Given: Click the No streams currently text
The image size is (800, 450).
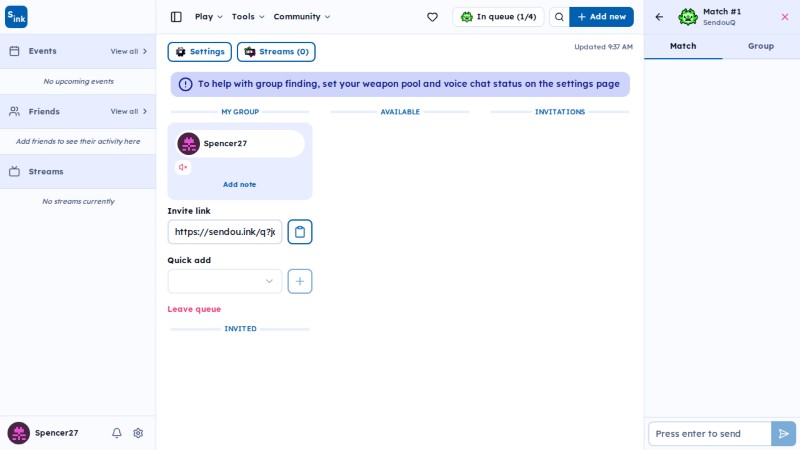Looking at the screenshot, I should [78, 201].
